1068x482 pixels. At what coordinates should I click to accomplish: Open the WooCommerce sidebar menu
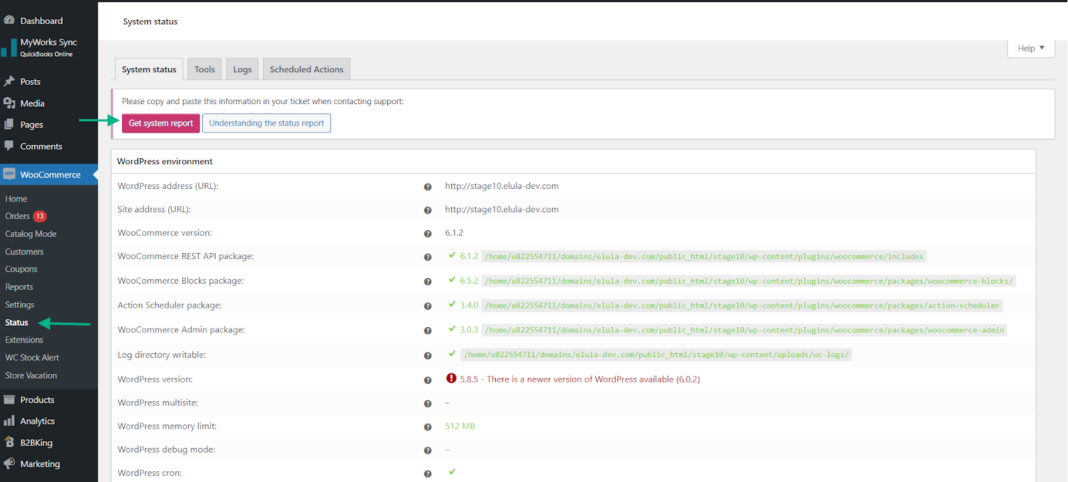click(x=49, y=175)
